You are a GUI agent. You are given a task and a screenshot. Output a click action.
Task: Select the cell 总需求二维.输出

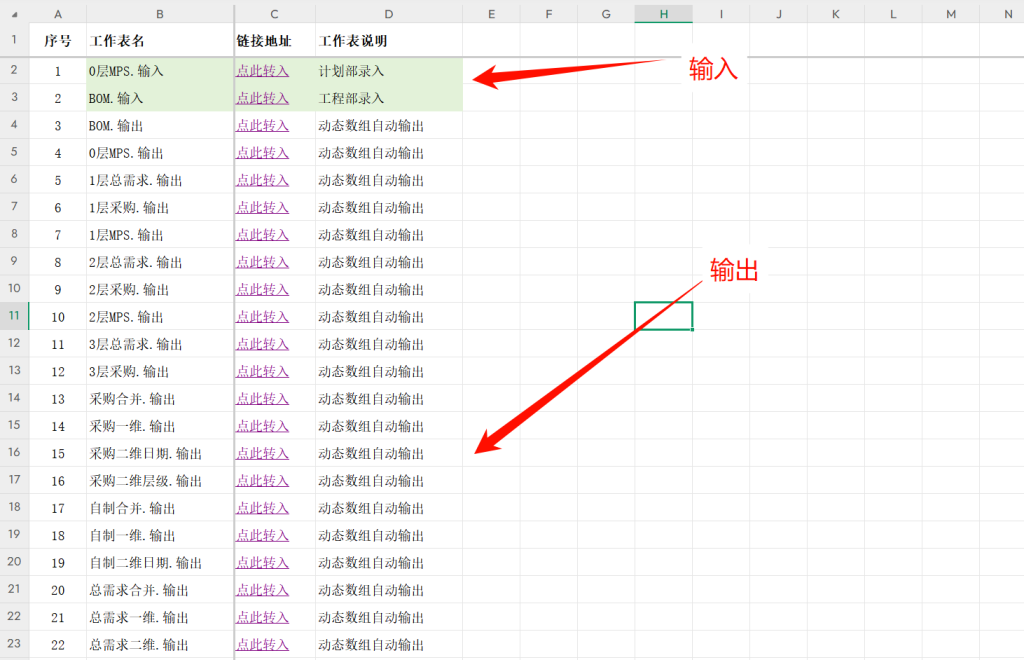(160, 645)
